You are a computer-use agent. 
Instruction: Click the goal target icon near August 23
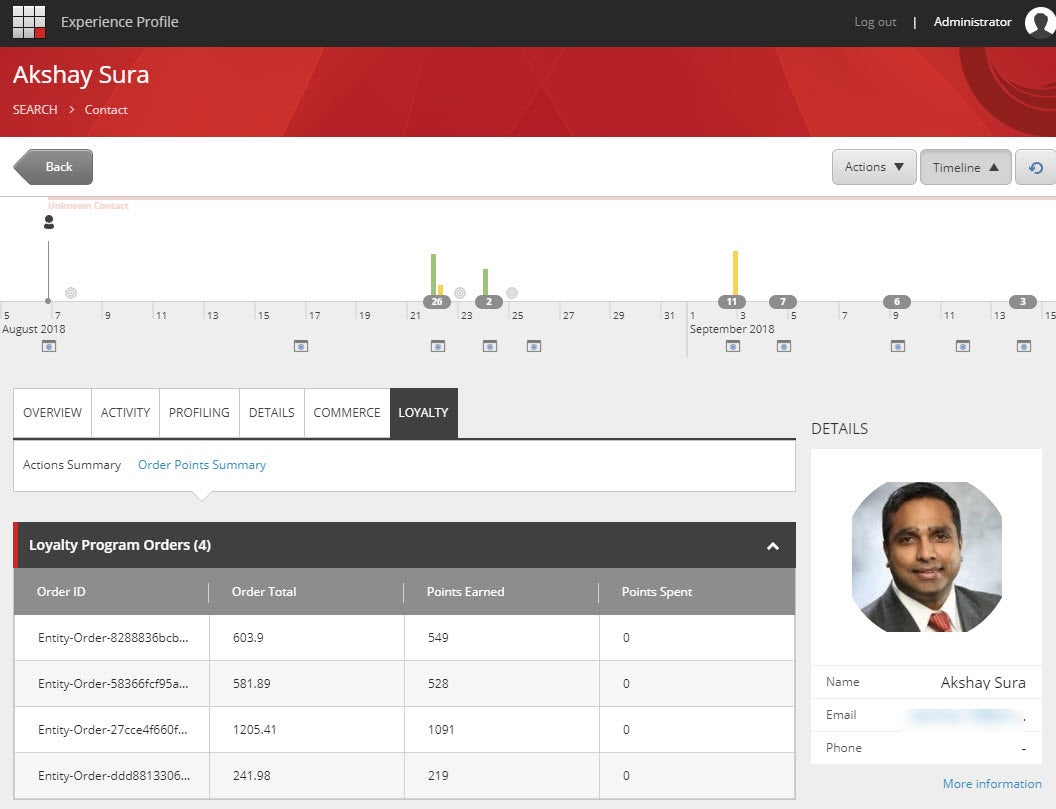click(460, 293)
